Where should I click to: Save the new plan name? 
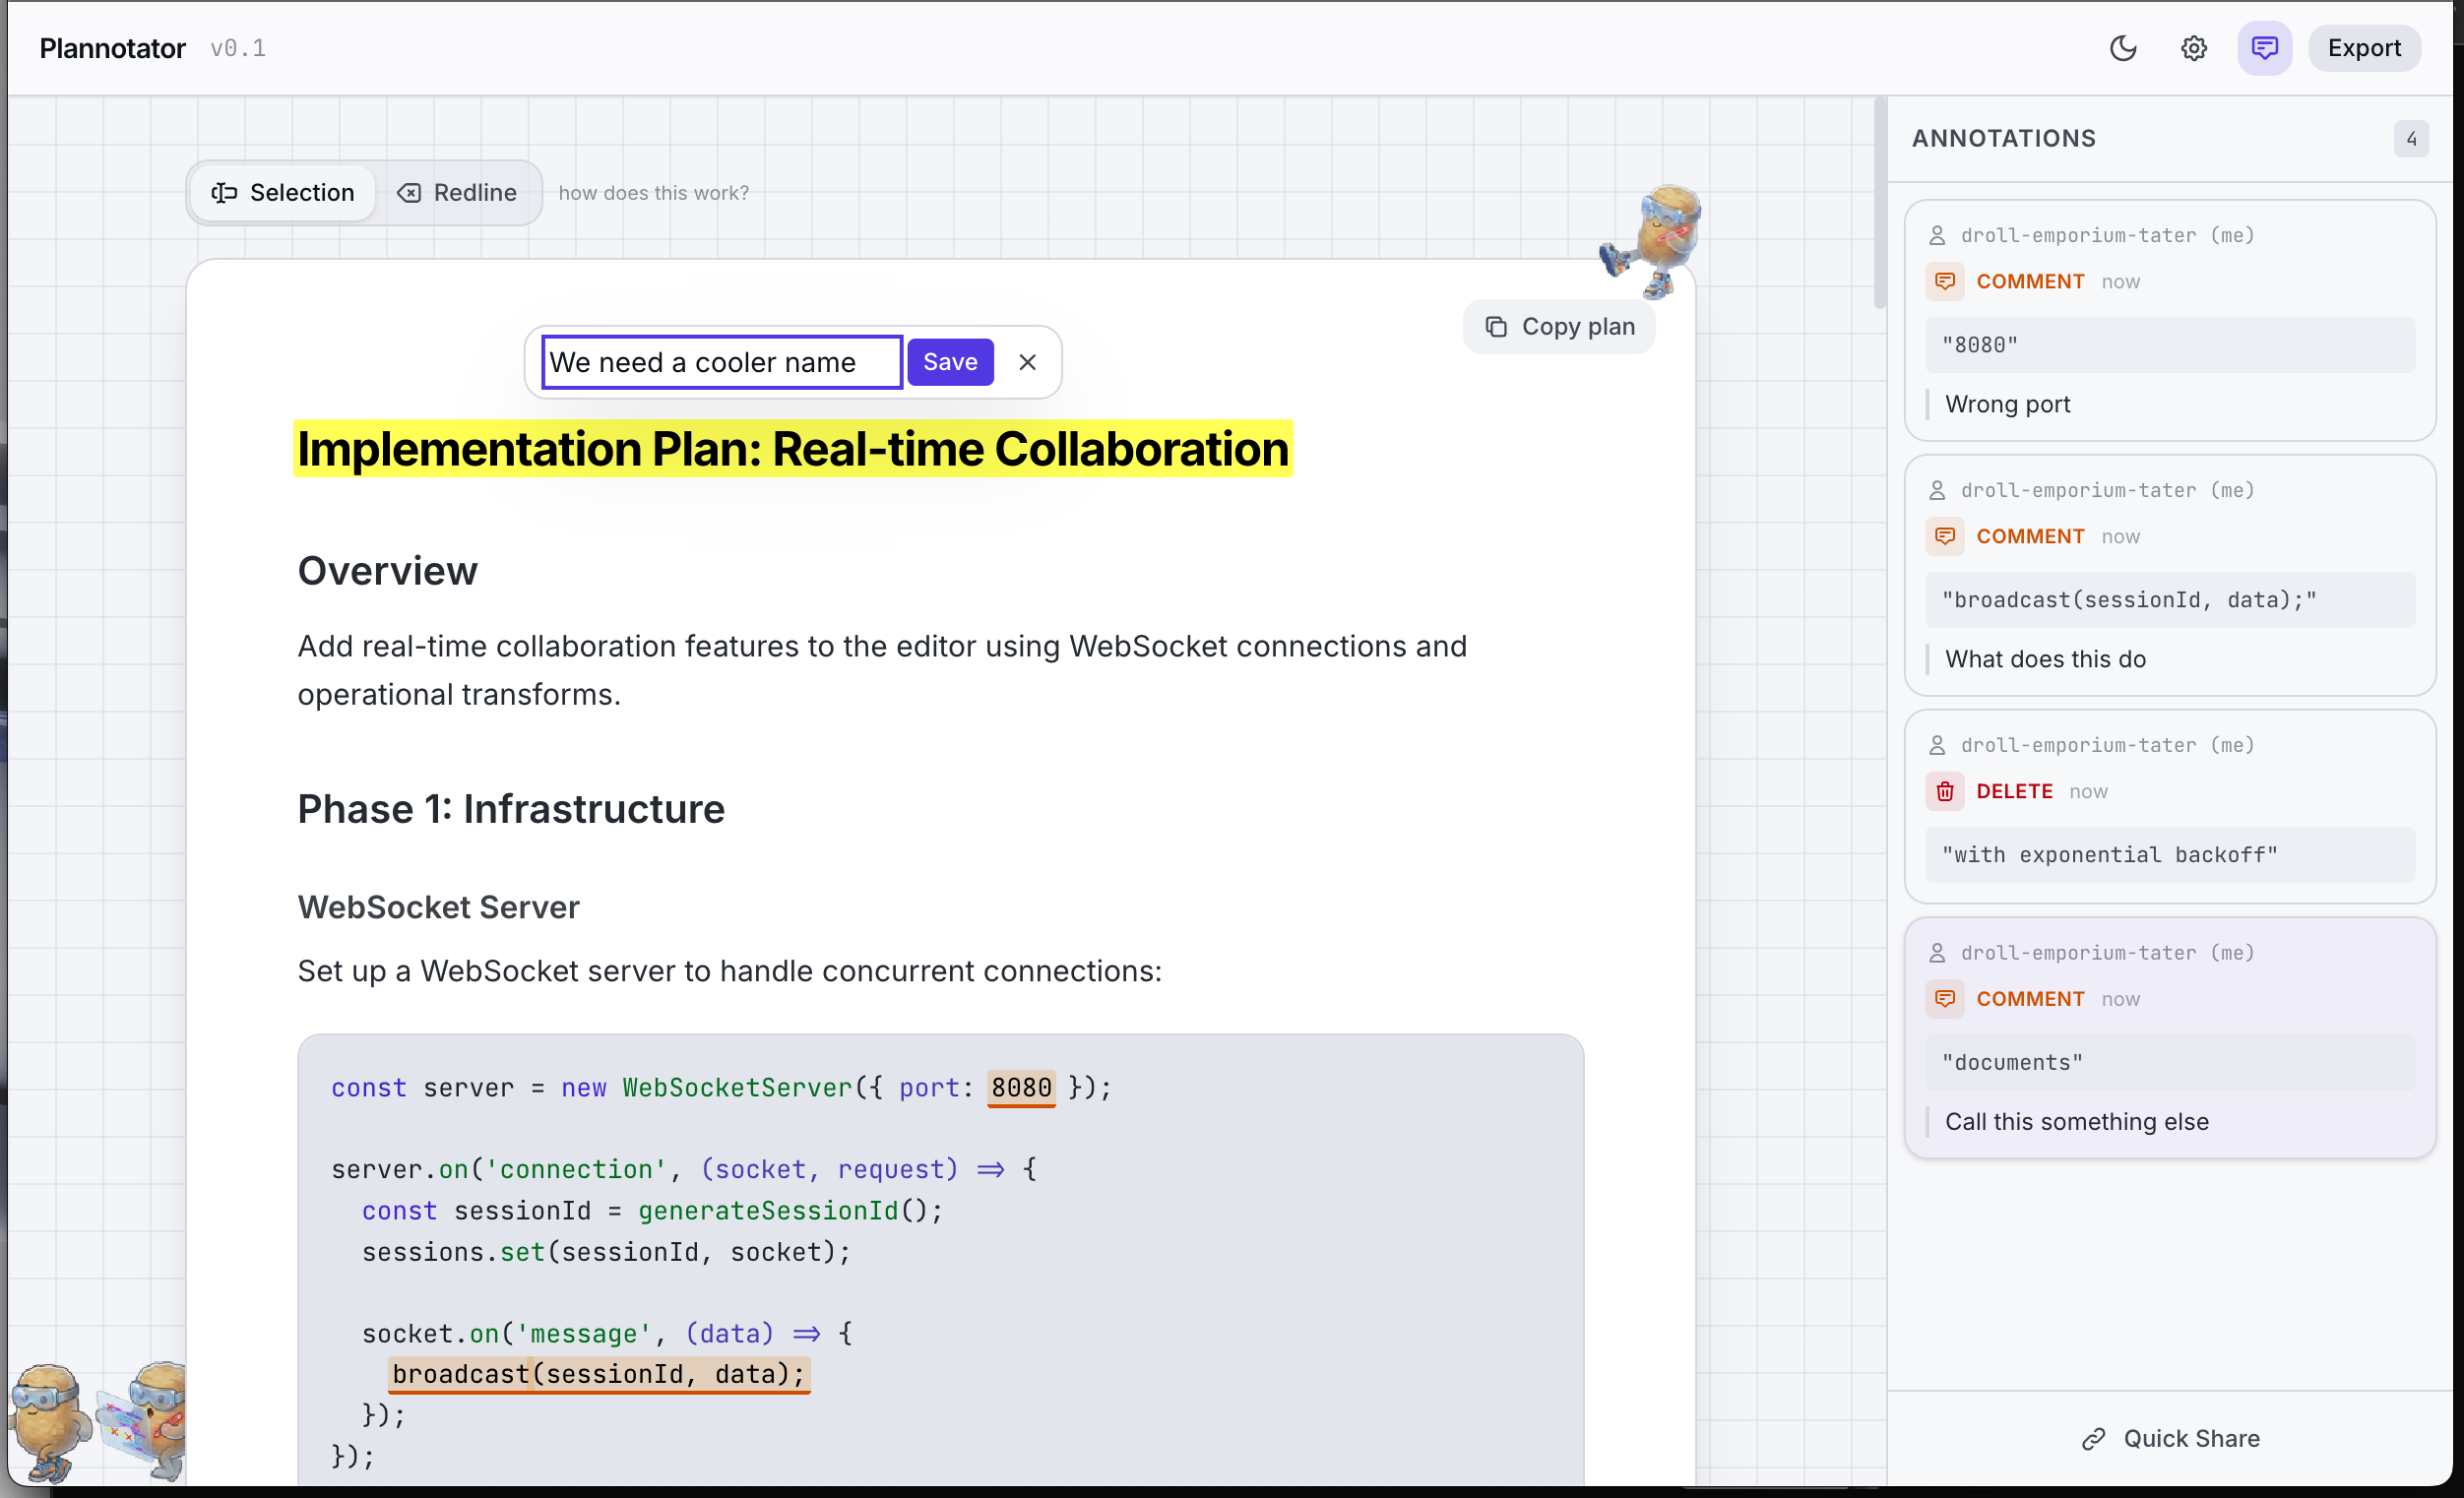[950, 361]
